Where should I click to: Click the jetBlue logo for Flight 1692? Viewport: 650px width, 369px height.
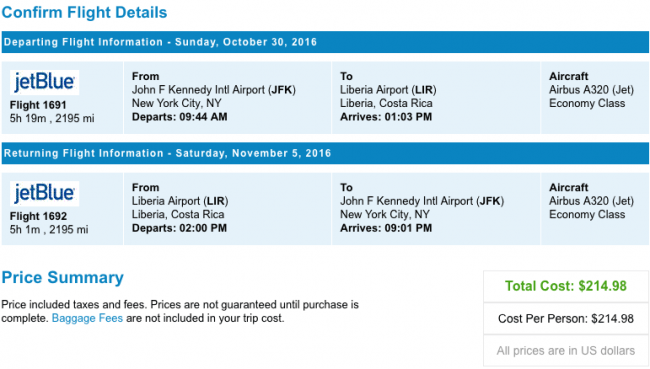pyautogui.click(x=44, y=194)
